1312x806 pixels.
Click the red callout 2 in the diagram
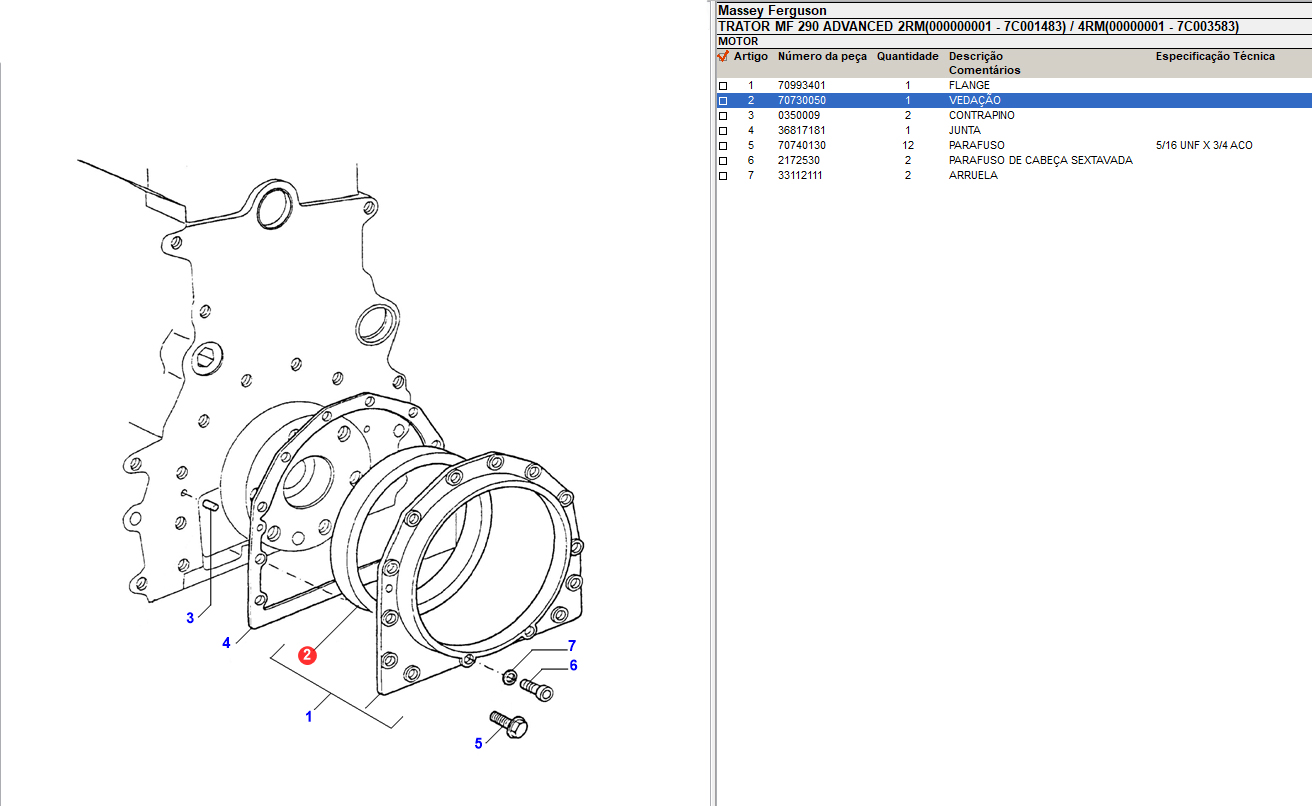pos(307,656)
